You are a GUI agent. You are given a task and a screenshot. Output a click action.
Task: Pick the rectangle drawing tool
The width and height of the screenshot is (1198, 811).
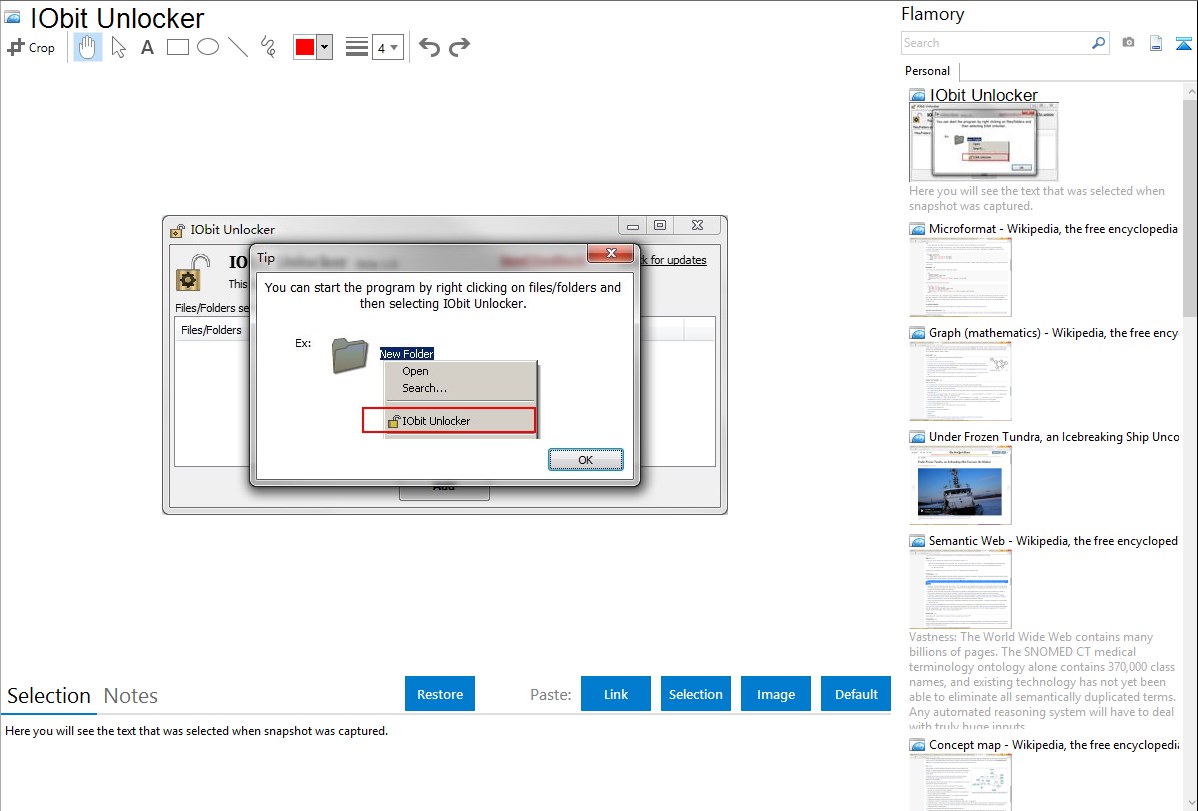click(178, 47)
